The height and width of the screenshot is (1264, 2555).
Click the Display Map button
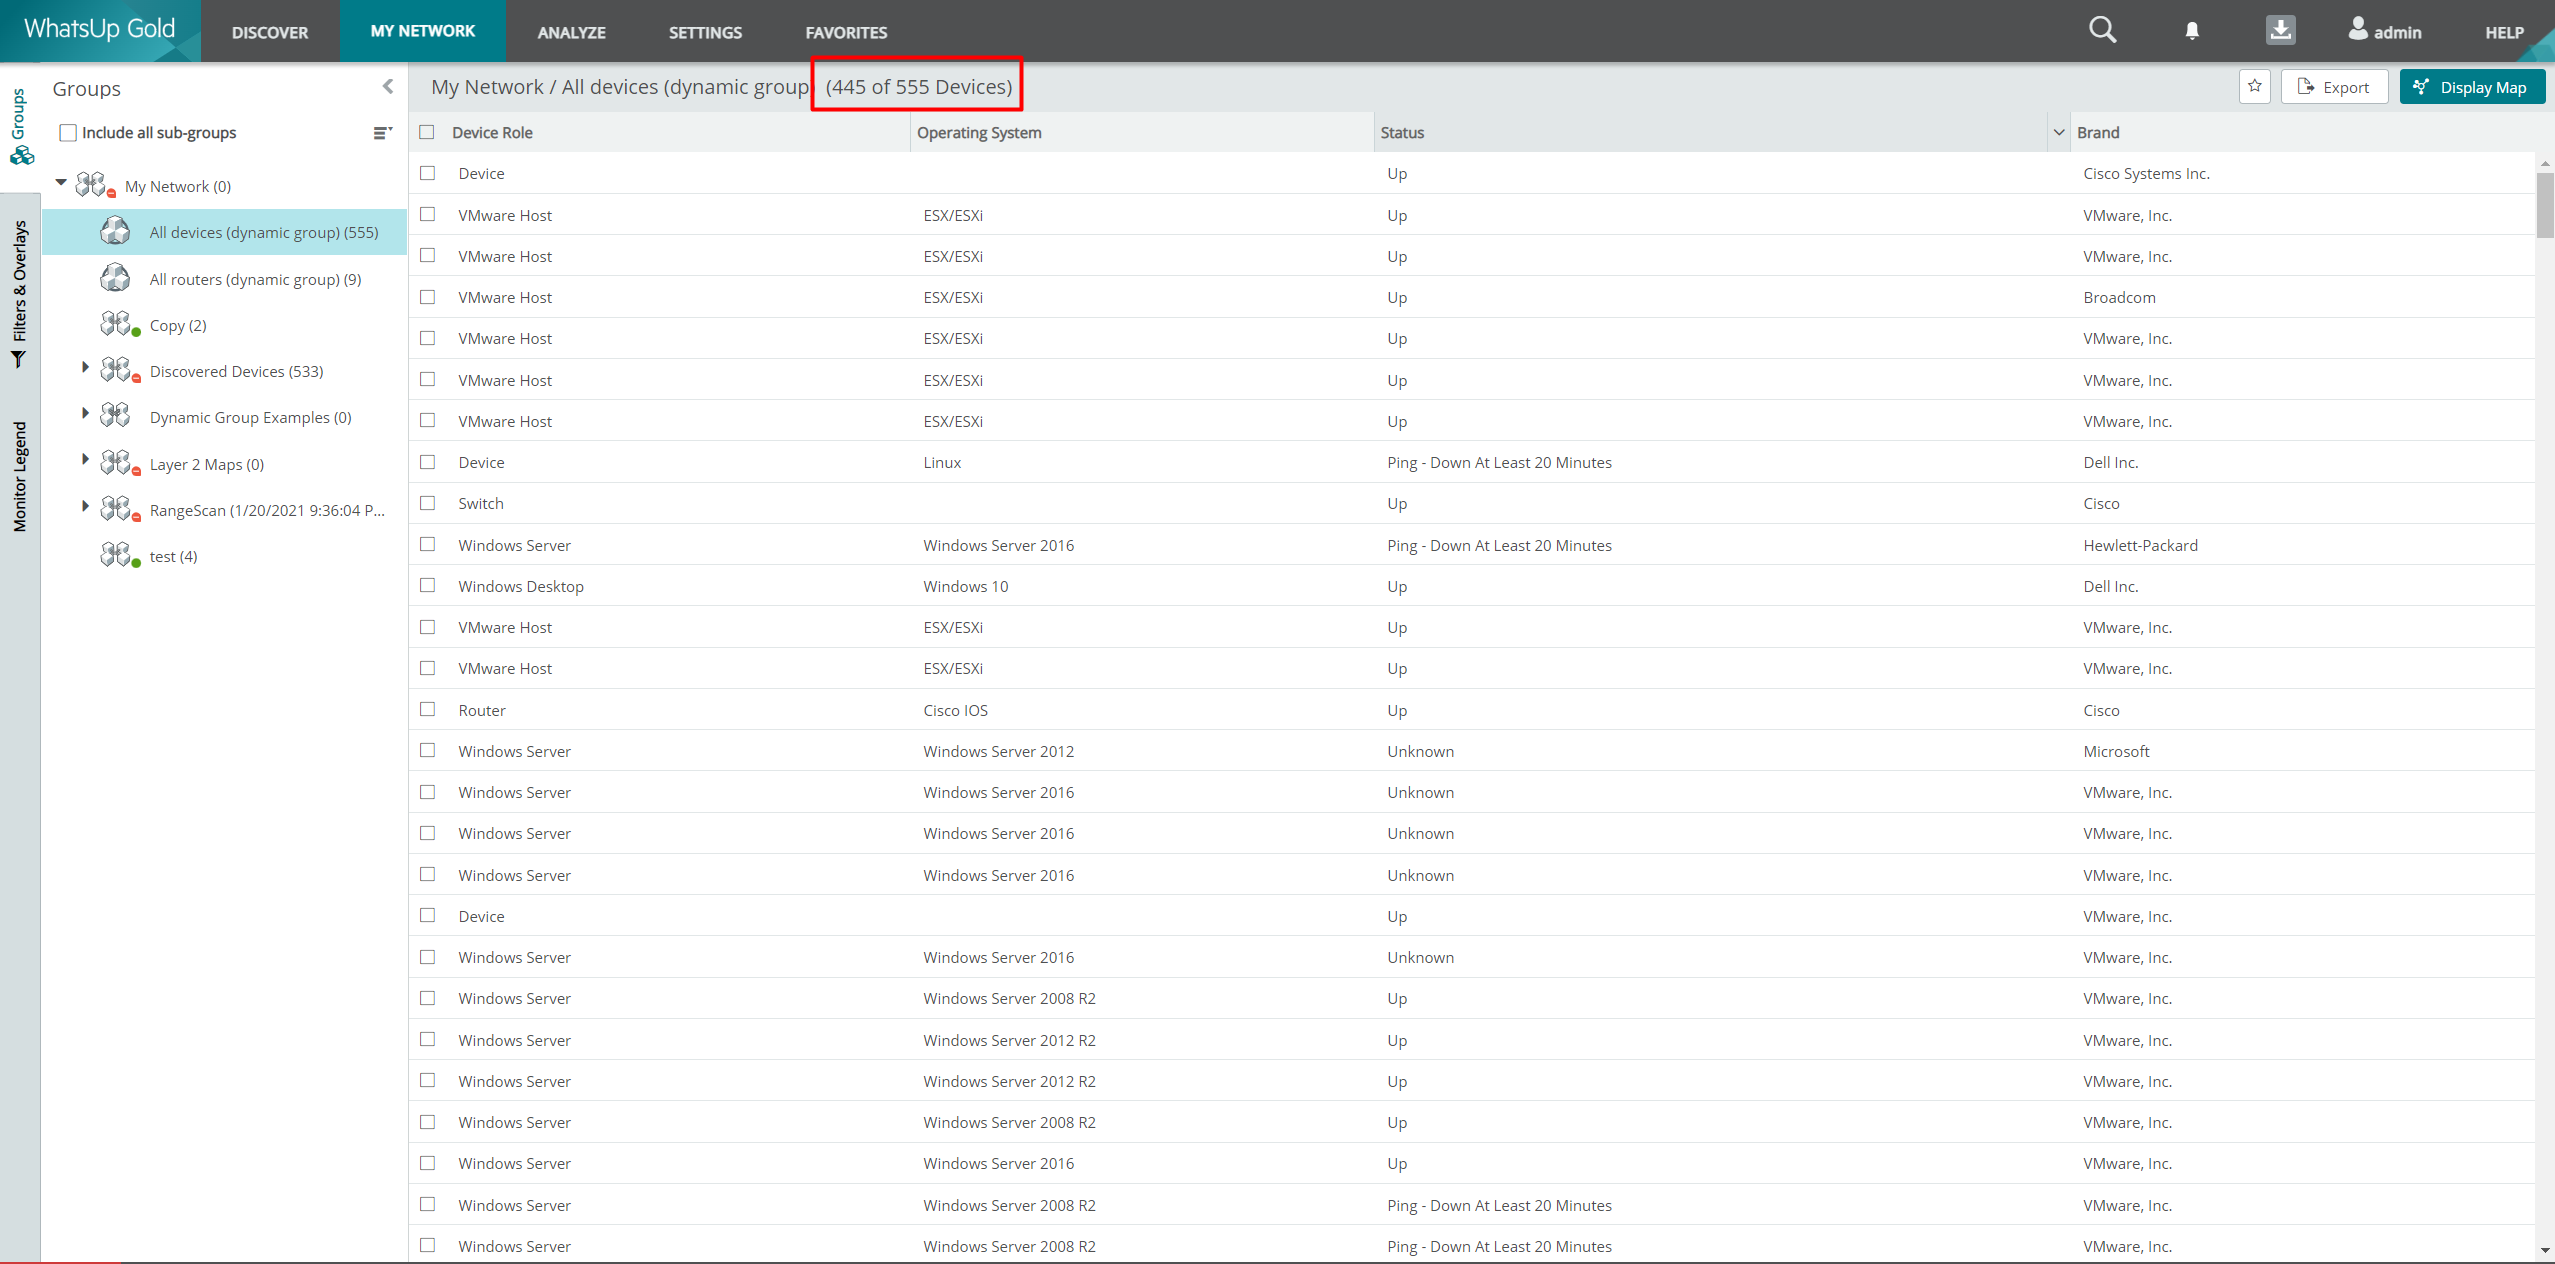click(x=2472, y=87)
